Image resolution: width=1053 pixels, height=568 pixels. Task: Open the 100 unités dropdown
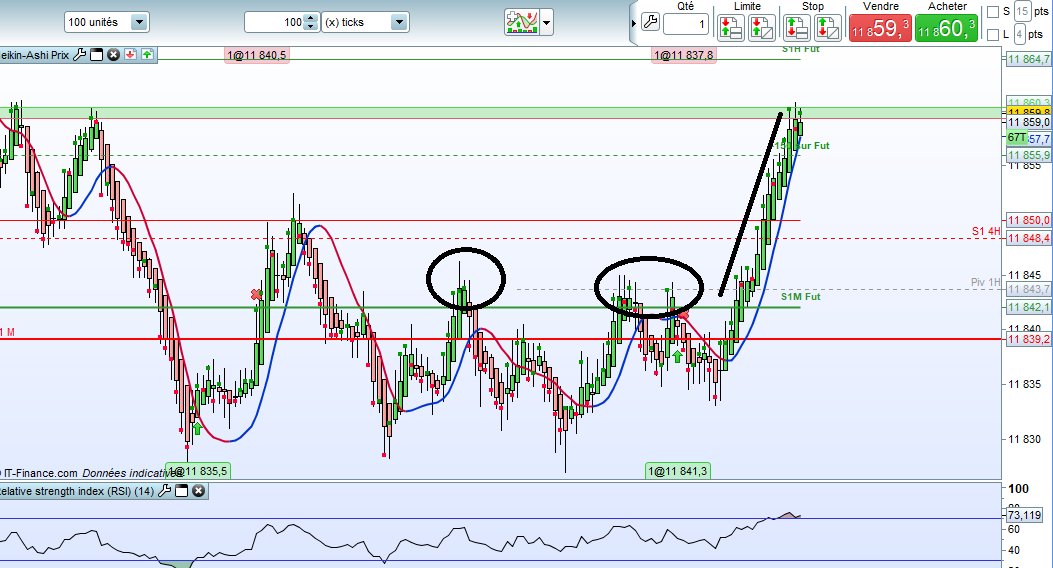(x=107, y=22)
